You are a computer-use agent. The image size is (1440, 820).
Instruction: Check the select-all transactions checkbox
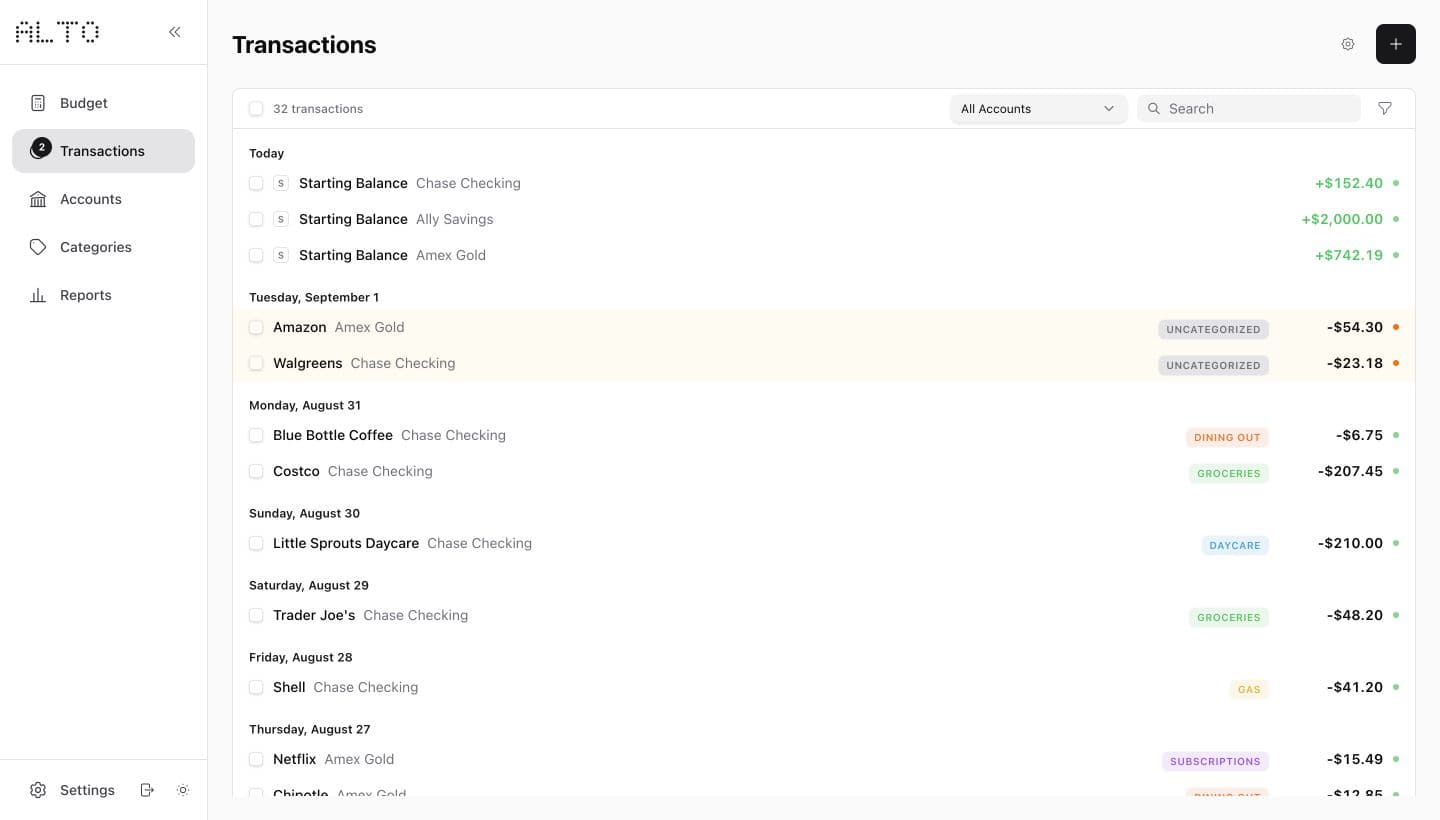tap(256, 108)
